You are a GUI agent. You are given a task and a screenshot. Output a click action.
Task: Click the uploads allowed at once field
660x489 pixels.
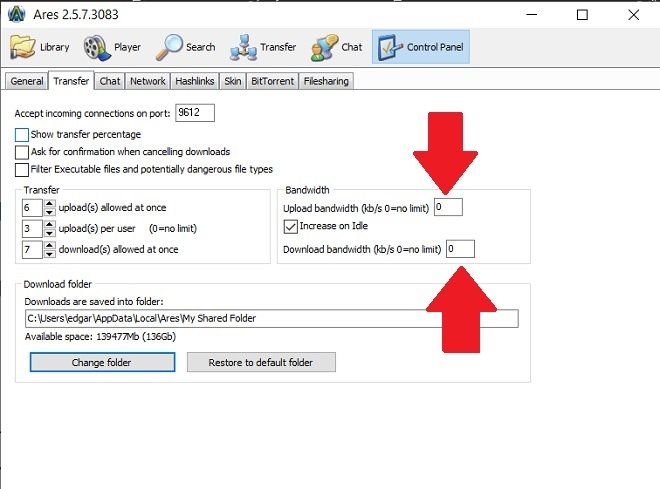click(32, 207)
